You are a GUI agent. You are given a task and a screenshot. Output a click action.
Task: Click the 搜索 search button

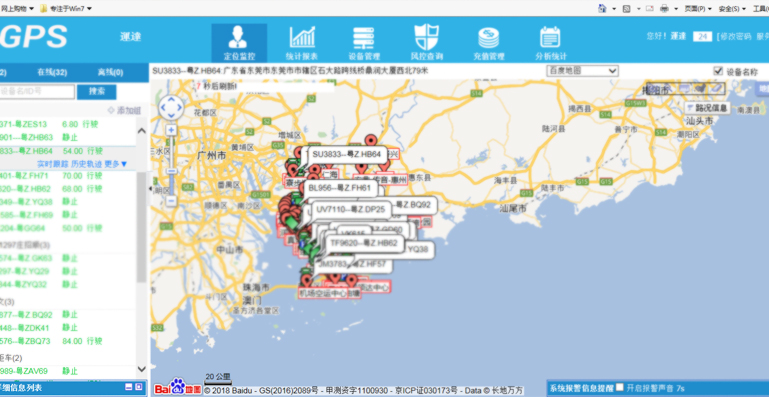(x=97, y=91)
